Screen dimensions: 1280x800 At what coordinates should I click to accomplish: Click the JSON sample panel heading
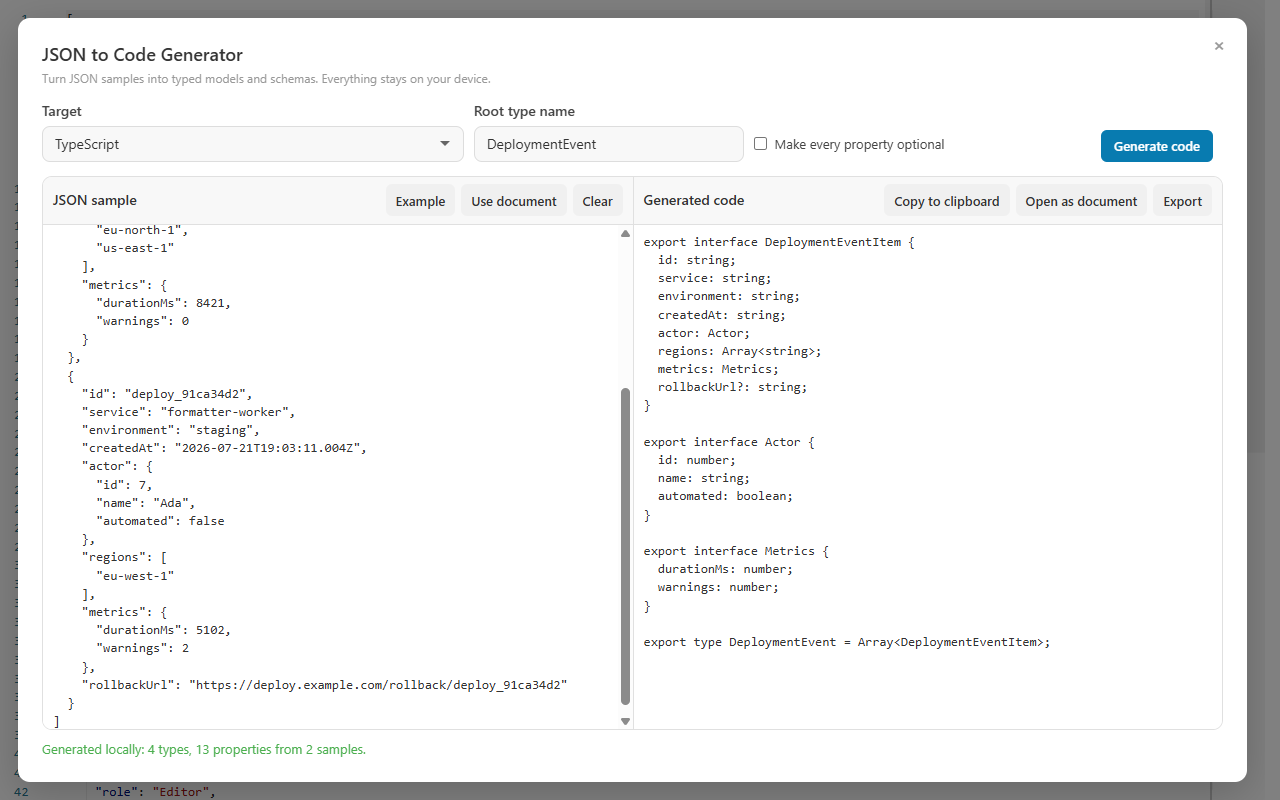click(x=95, y=200)
